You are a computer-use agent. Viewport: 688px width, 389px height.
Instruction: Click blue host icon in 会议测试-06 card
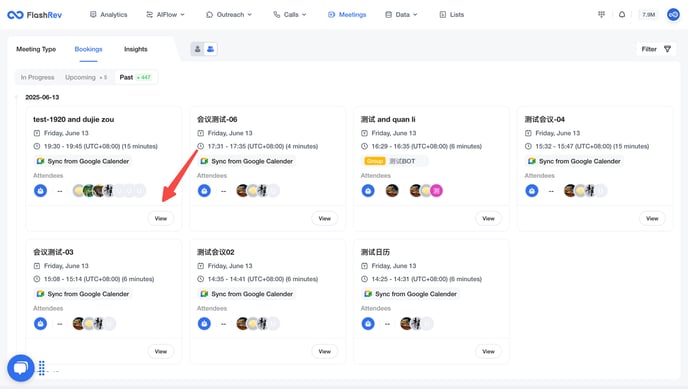click(x=204, y=191)
